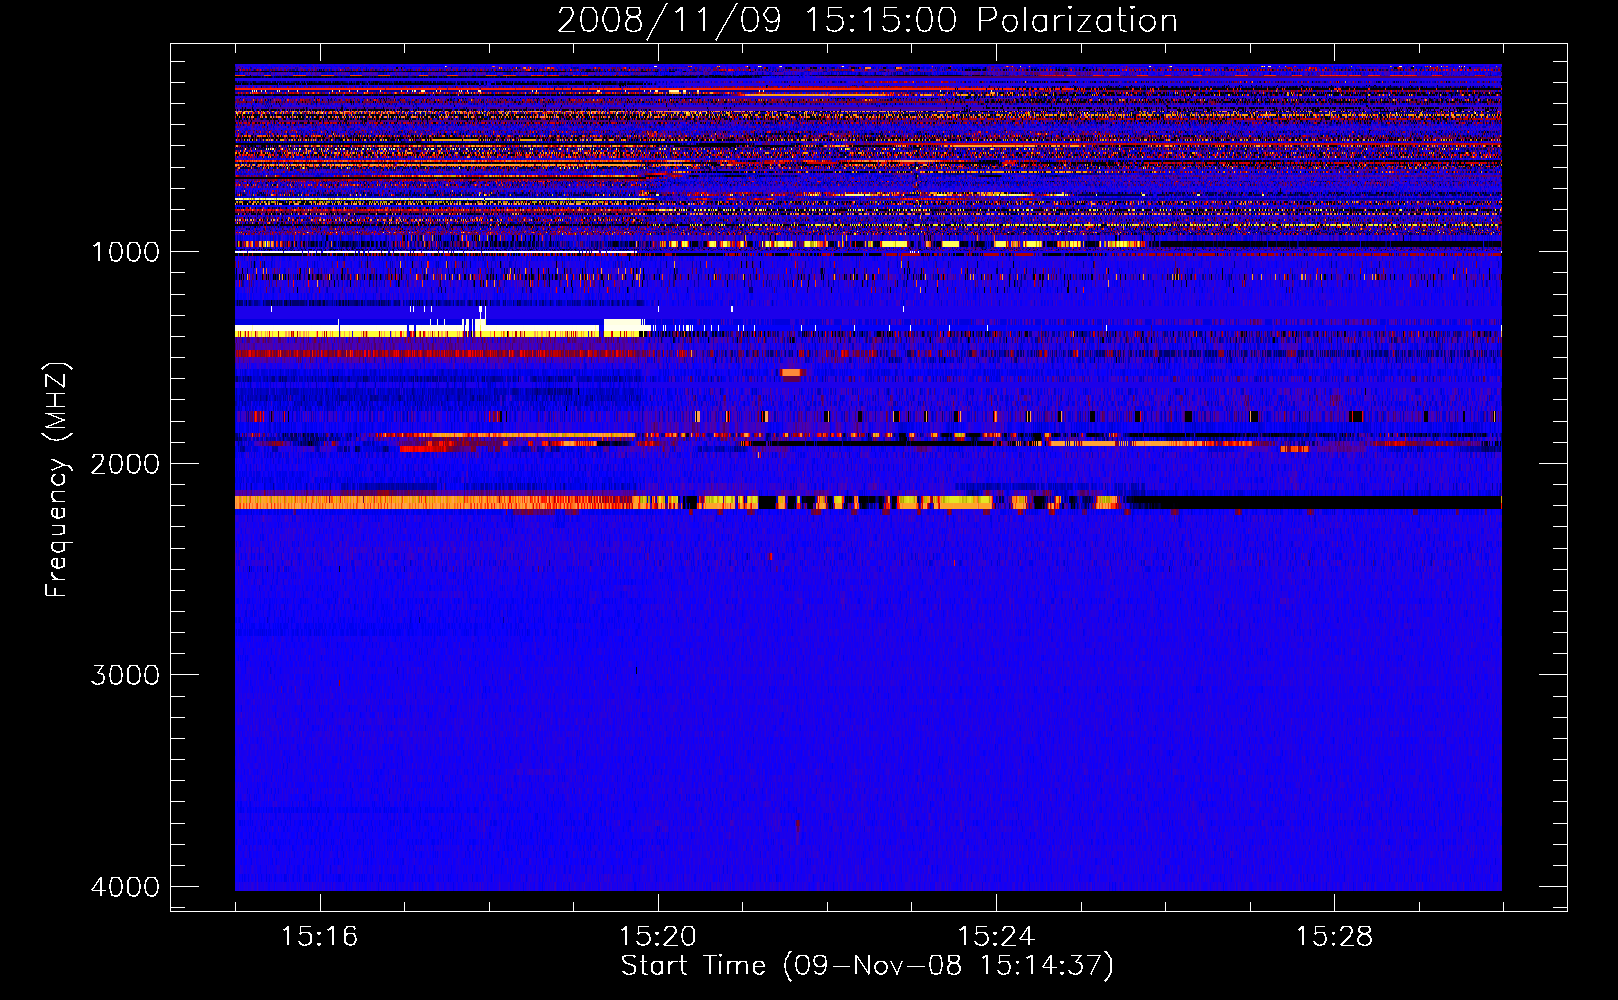This screenshot has width=1618, height=1000.
Task: Click the 1000 frequency tick label
Action: (x=125, y=252)
